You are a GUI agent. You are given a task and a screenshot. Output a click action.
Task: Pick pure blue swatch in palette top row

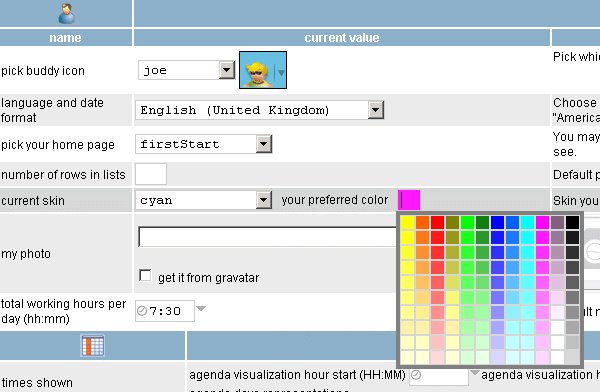(x=497, y=222)
